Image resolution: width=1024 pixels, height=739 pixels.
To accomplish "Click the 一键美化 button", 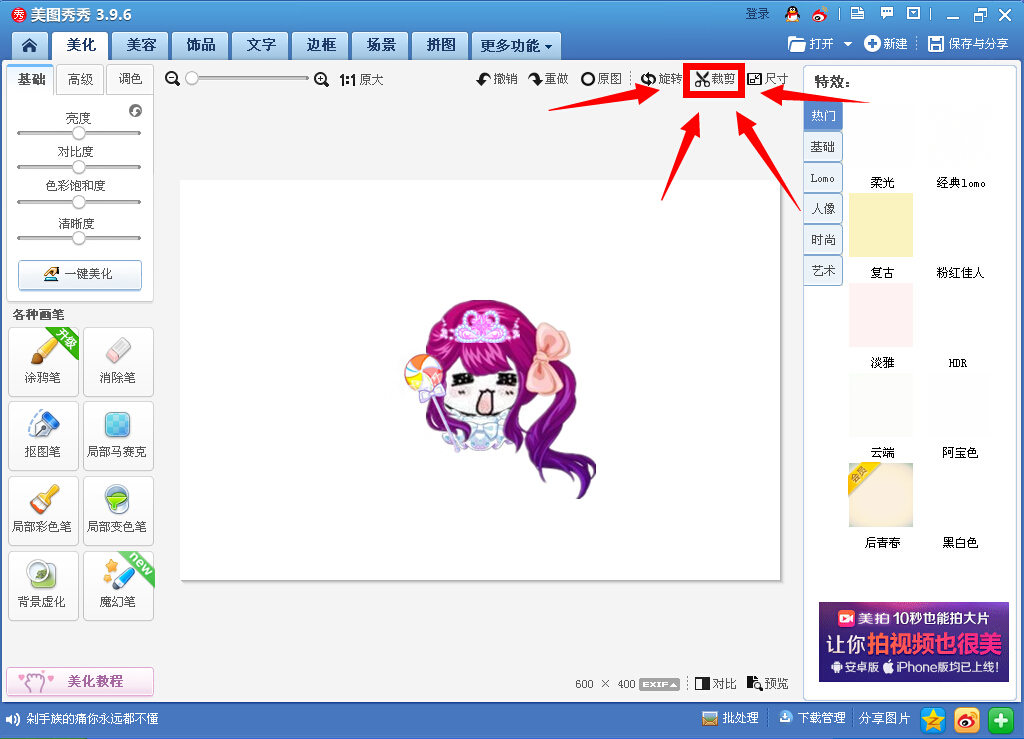I will coord(80,274).
